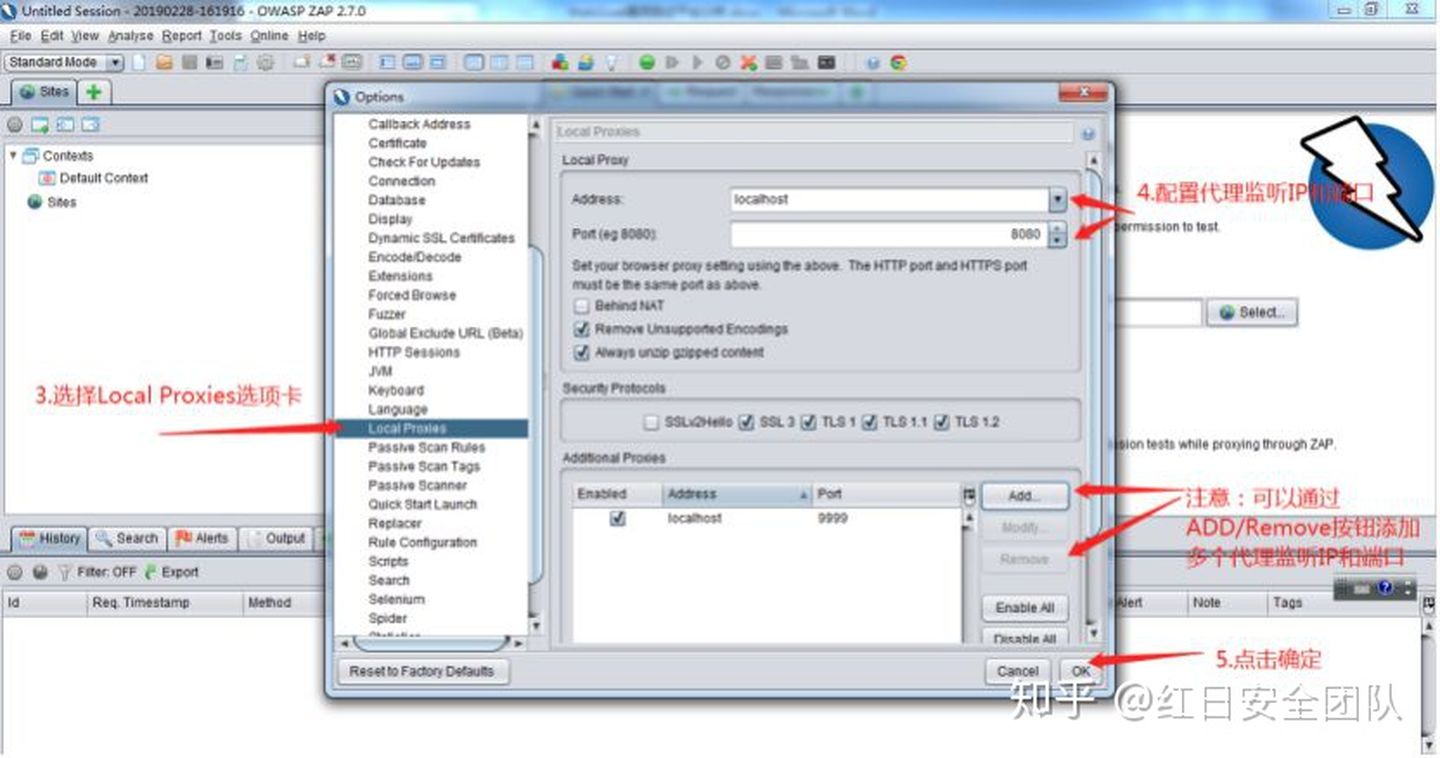The width and height of the screenshot is (1440, 758).
Task: Open Session Properties from the toolbar
Action: pos(240,62)
